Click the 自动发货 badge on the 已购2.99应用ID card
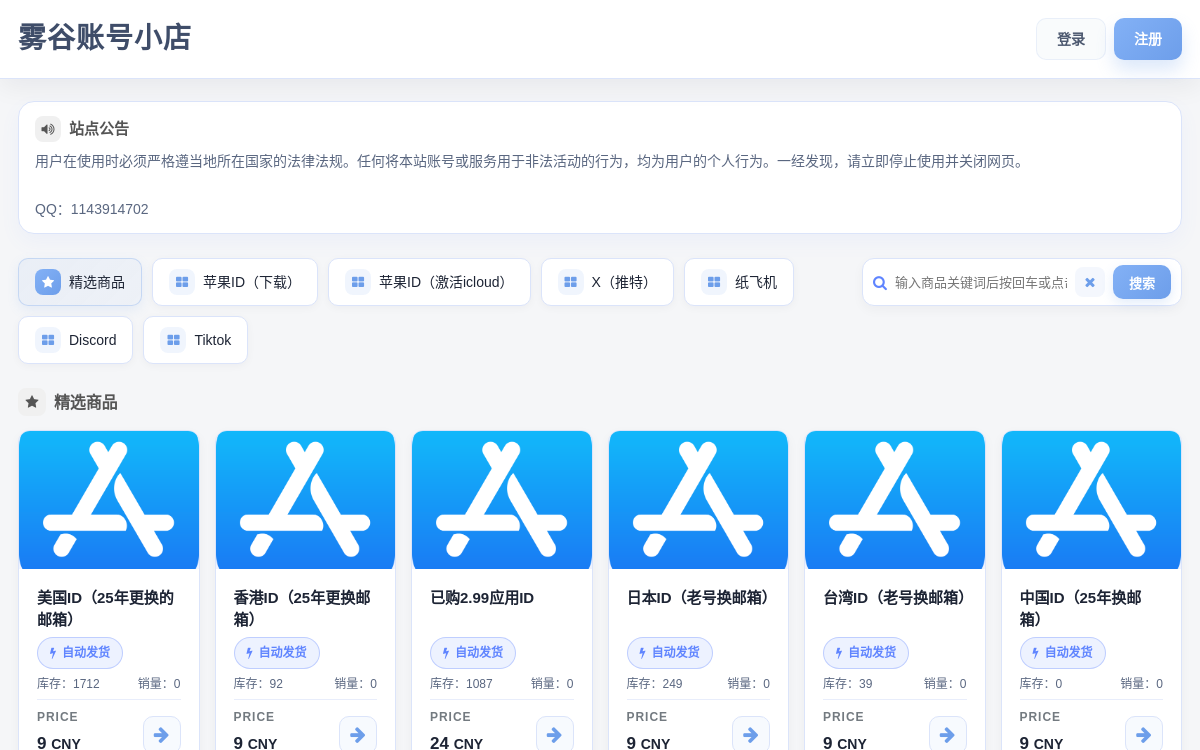 point(473,653)
